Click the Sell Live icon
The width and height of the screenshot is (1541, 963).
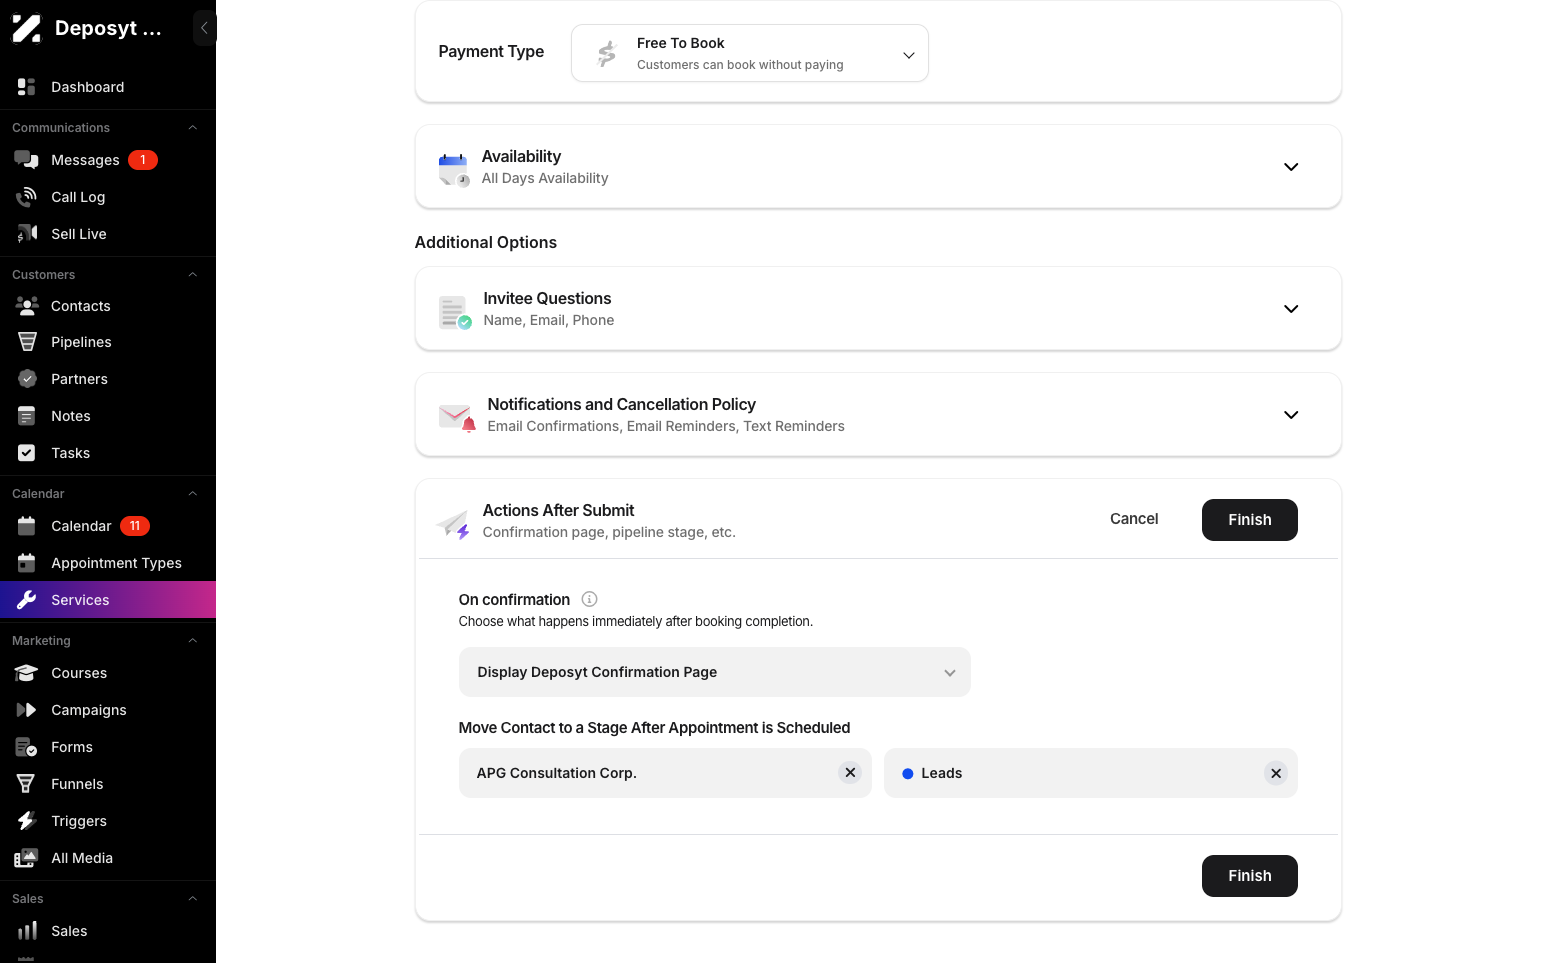coord(27,234)
